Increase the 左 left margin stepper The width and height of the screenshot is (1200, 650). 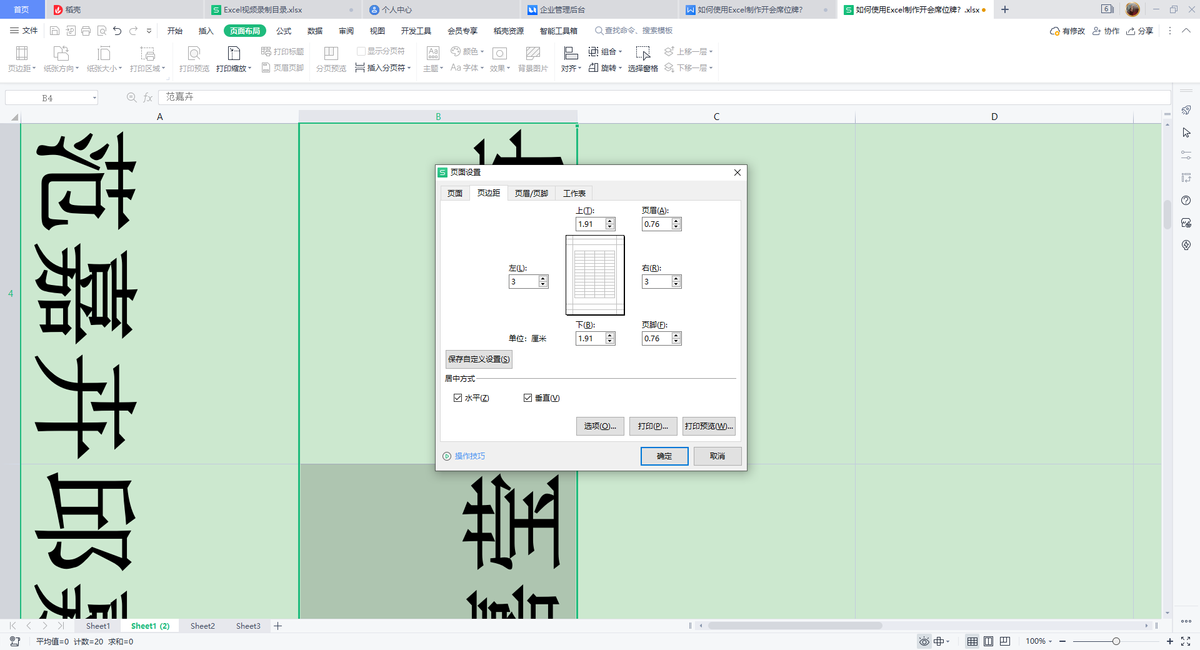[543, 279]
